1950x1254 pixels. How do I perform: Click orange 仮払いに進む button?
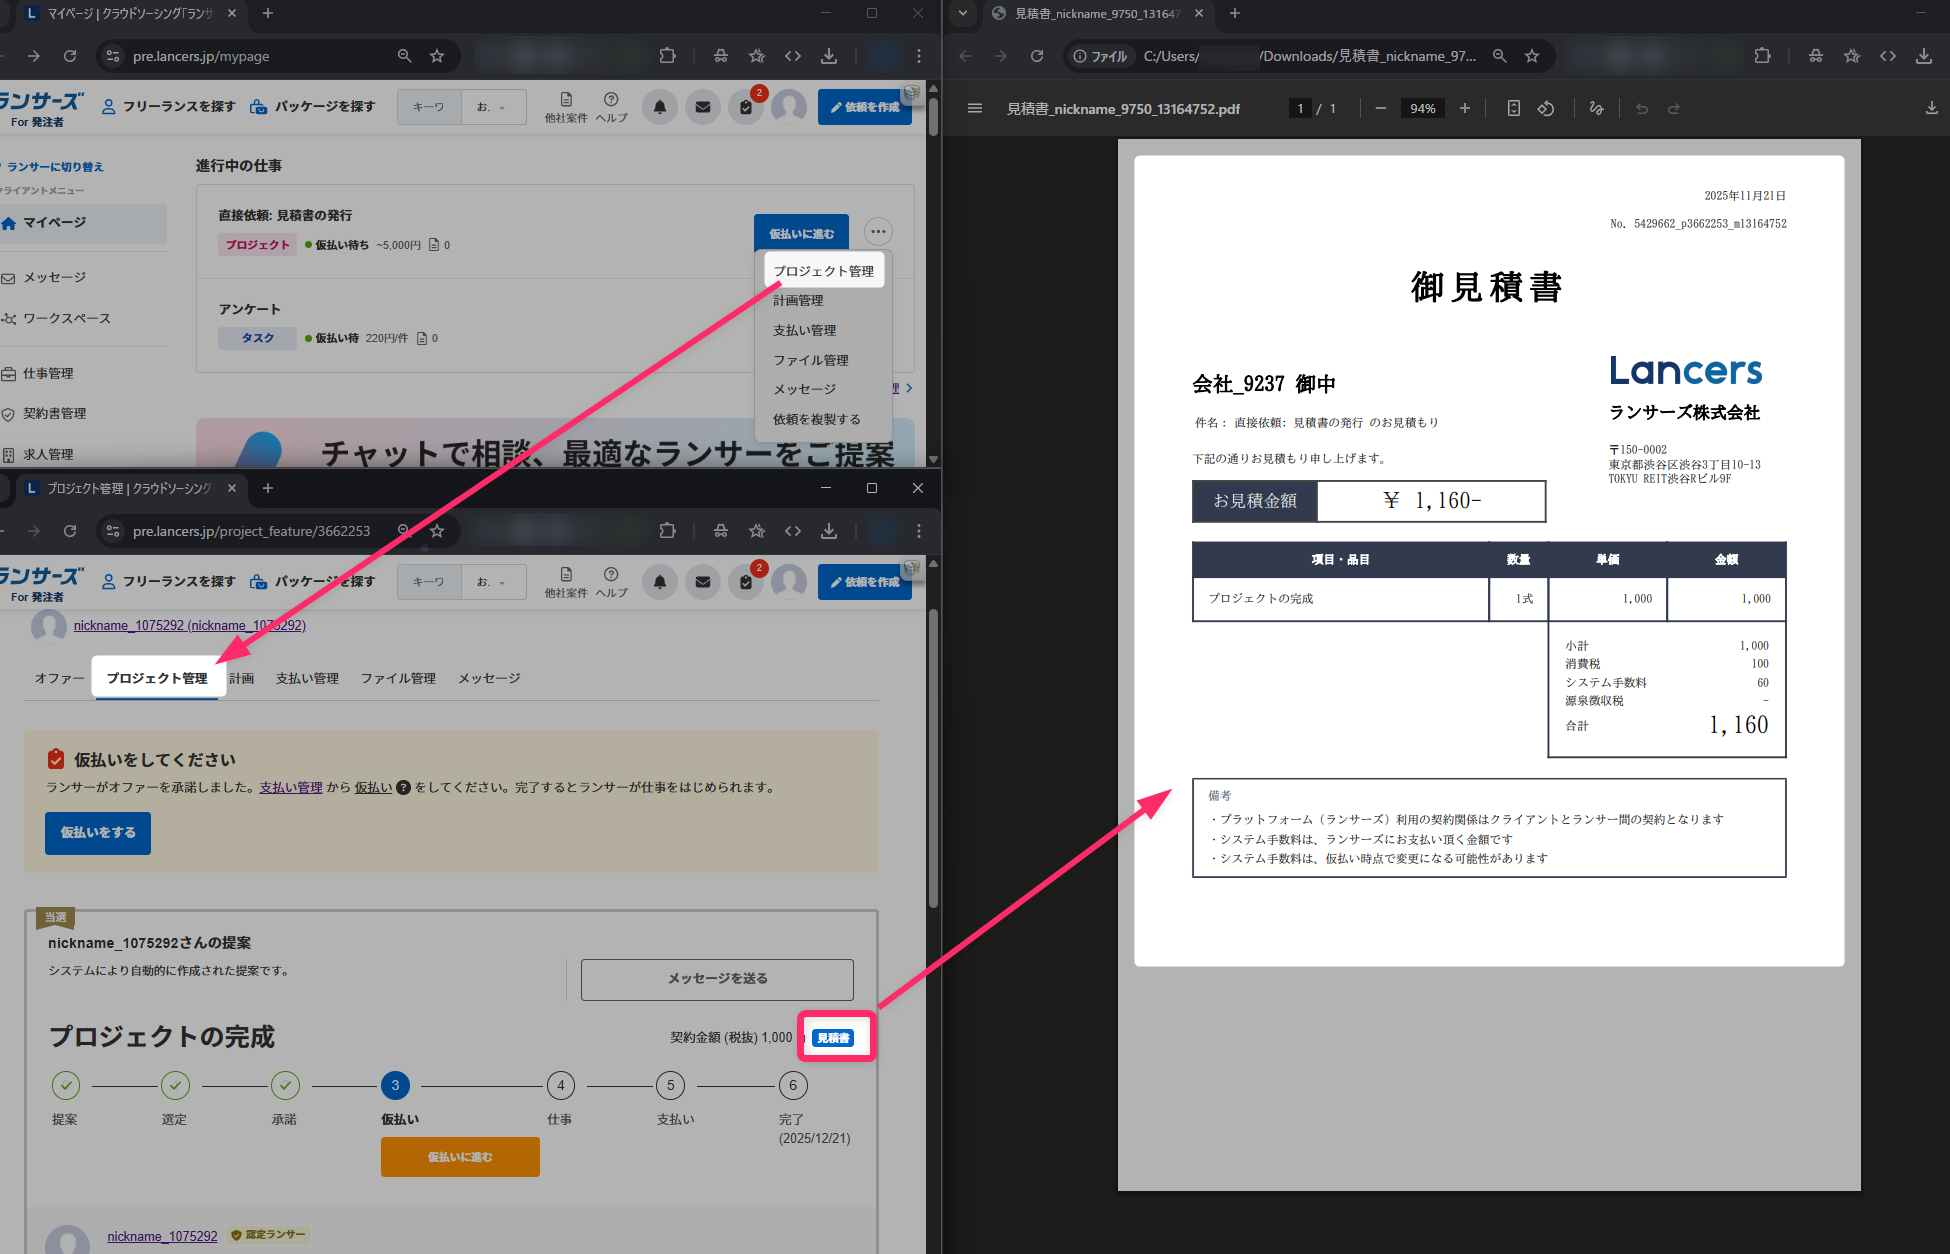(x=460, y=1157)
